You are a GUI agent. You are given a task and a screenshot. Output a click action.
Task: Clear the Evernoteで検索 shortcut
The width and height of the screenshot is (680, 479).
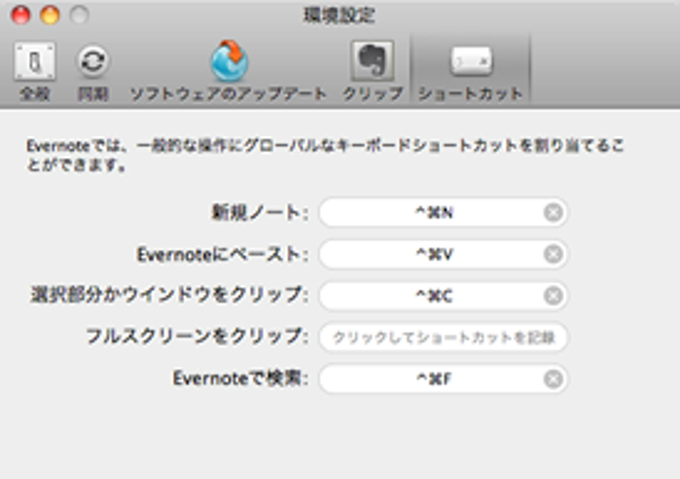pos(553,379)
